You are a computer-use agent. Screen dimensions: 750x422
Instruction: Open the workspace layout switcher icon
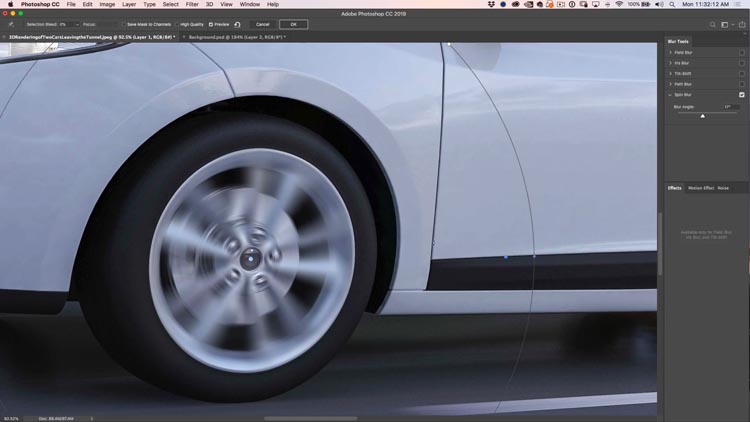click(x=725, y=24)
